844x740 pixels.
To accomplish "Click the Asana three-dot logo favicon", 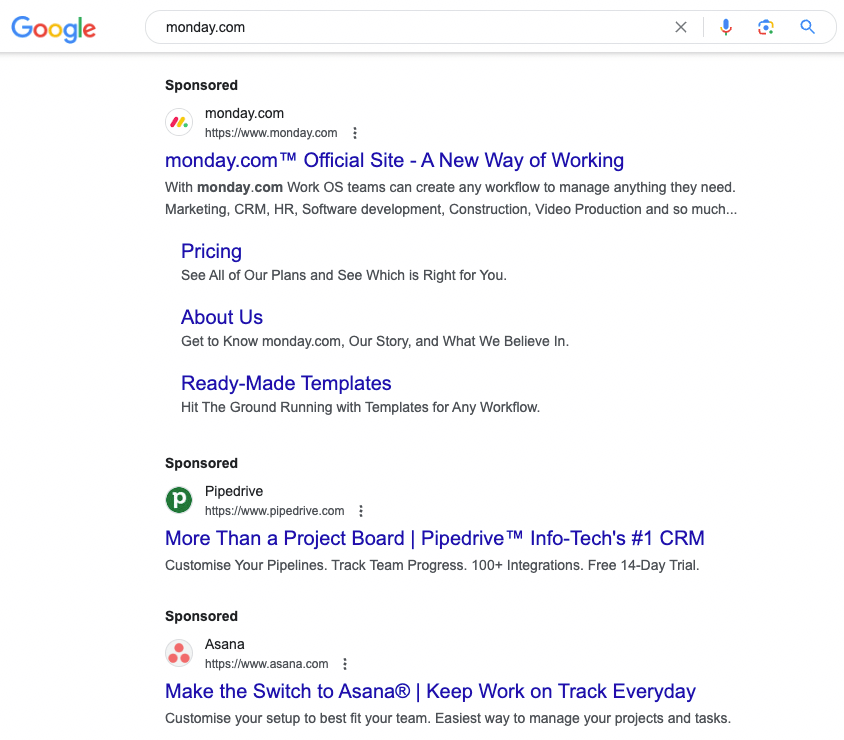I will [x=179, y=653].
